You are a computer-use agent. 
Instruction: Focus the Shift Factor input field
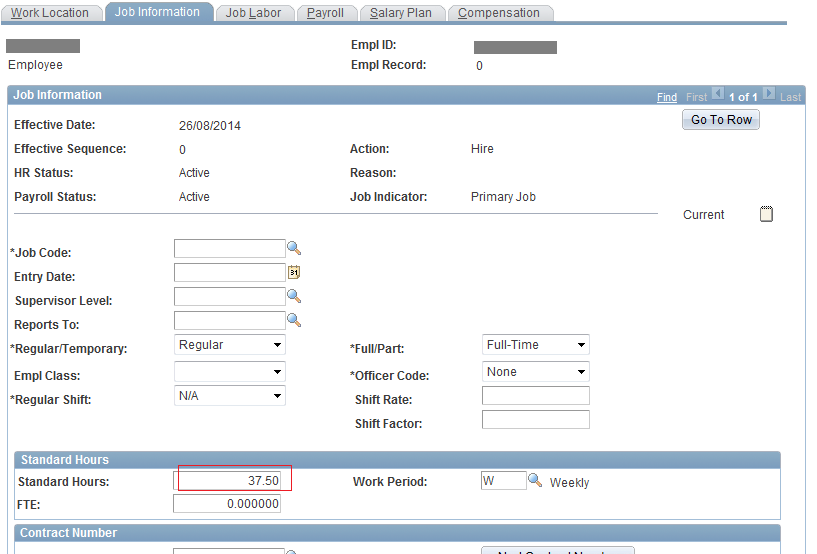(536, 420)
